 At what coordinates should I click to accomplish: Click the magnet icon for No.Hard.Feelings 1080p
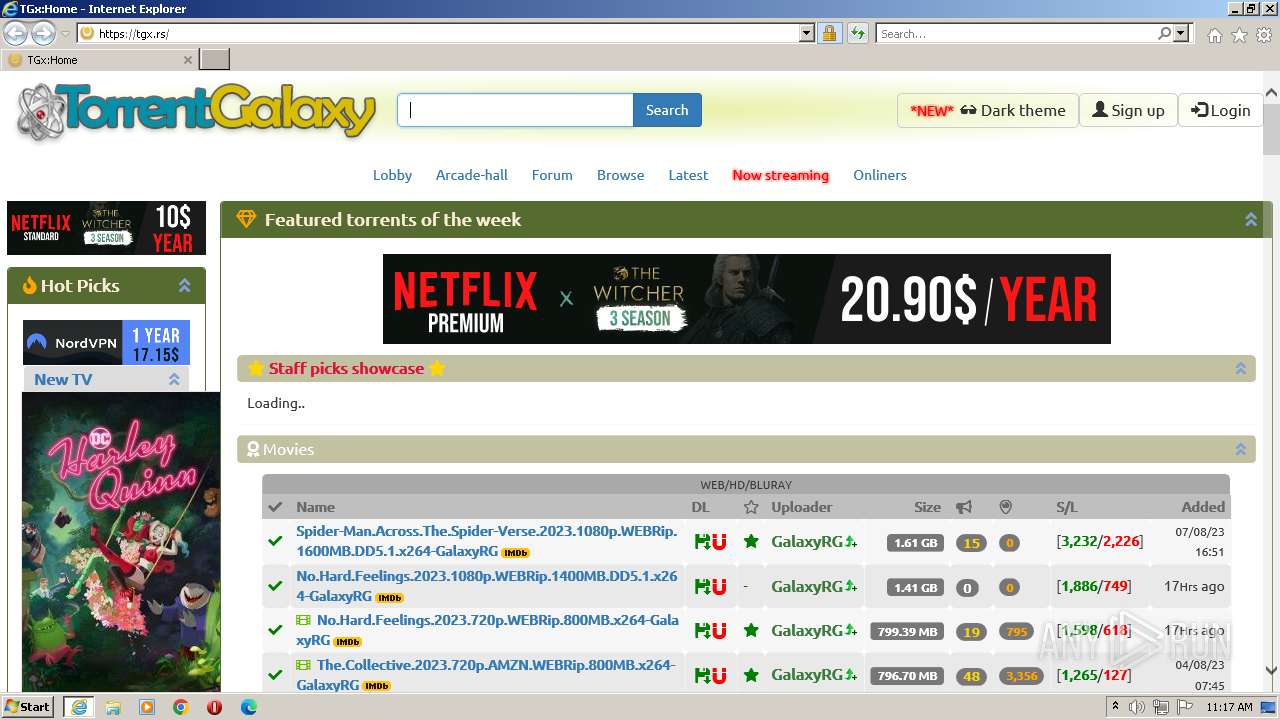click(x=717, y=586)
